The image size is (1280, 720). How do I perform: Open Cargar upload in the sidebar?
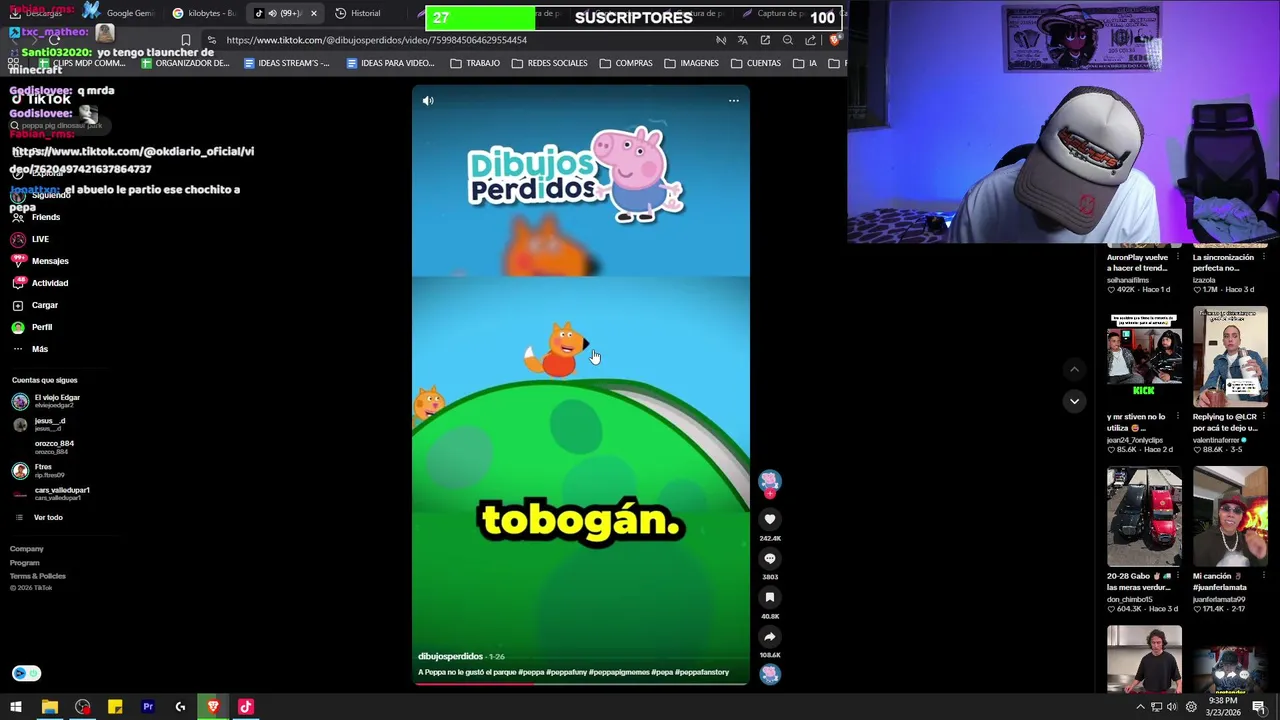coord(35,305)
